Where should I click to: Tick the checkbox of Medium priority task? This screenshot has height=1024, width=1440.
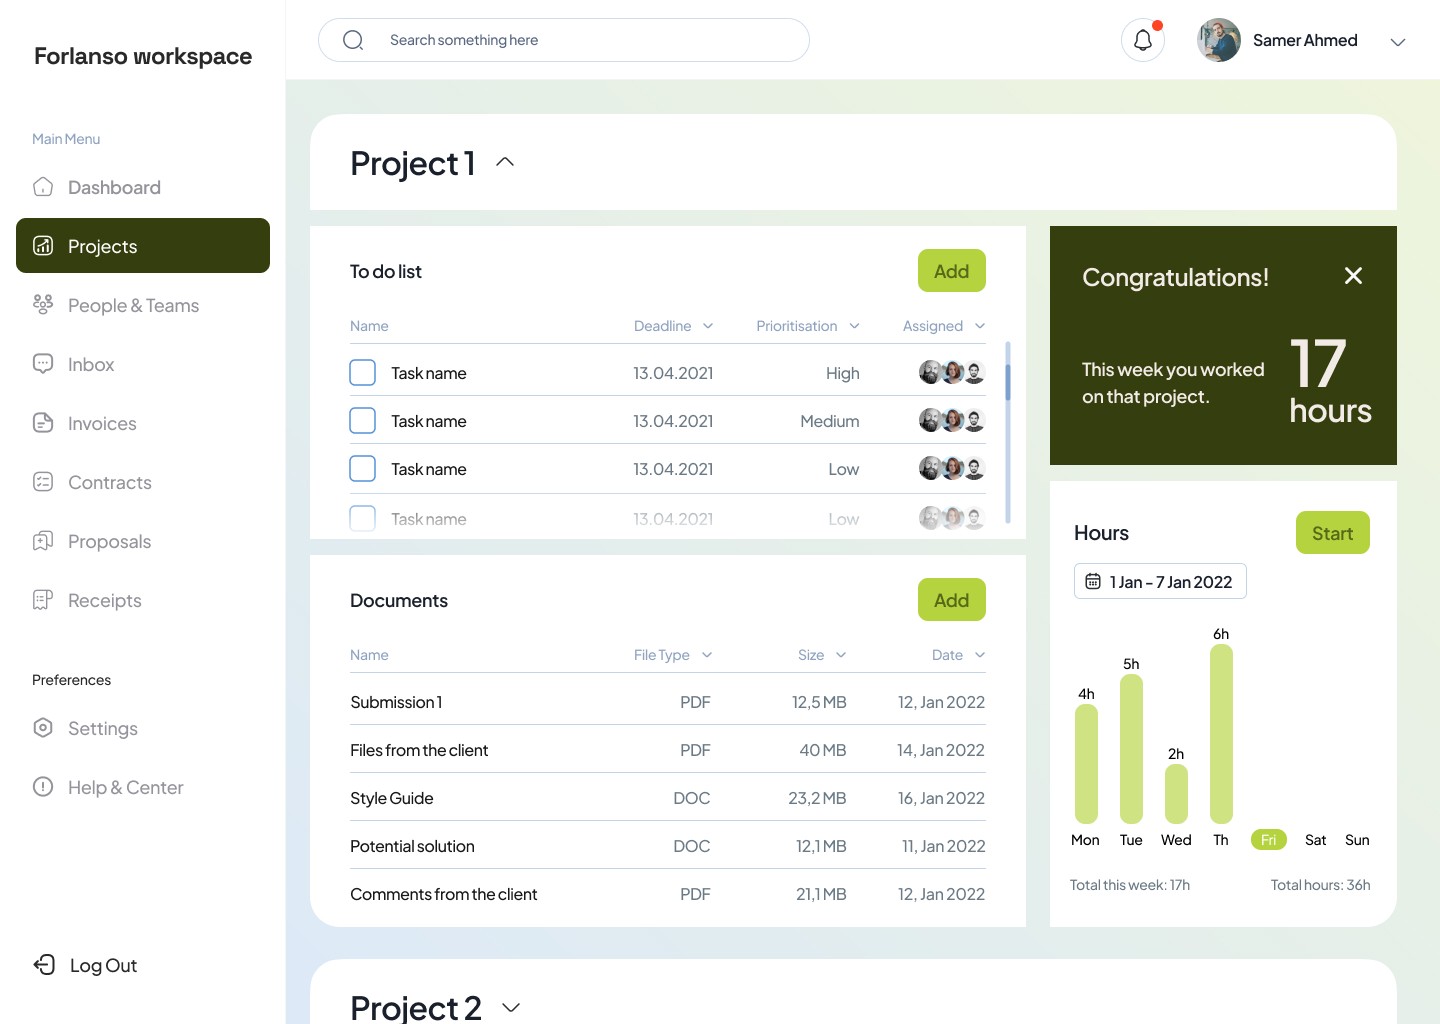363,421
